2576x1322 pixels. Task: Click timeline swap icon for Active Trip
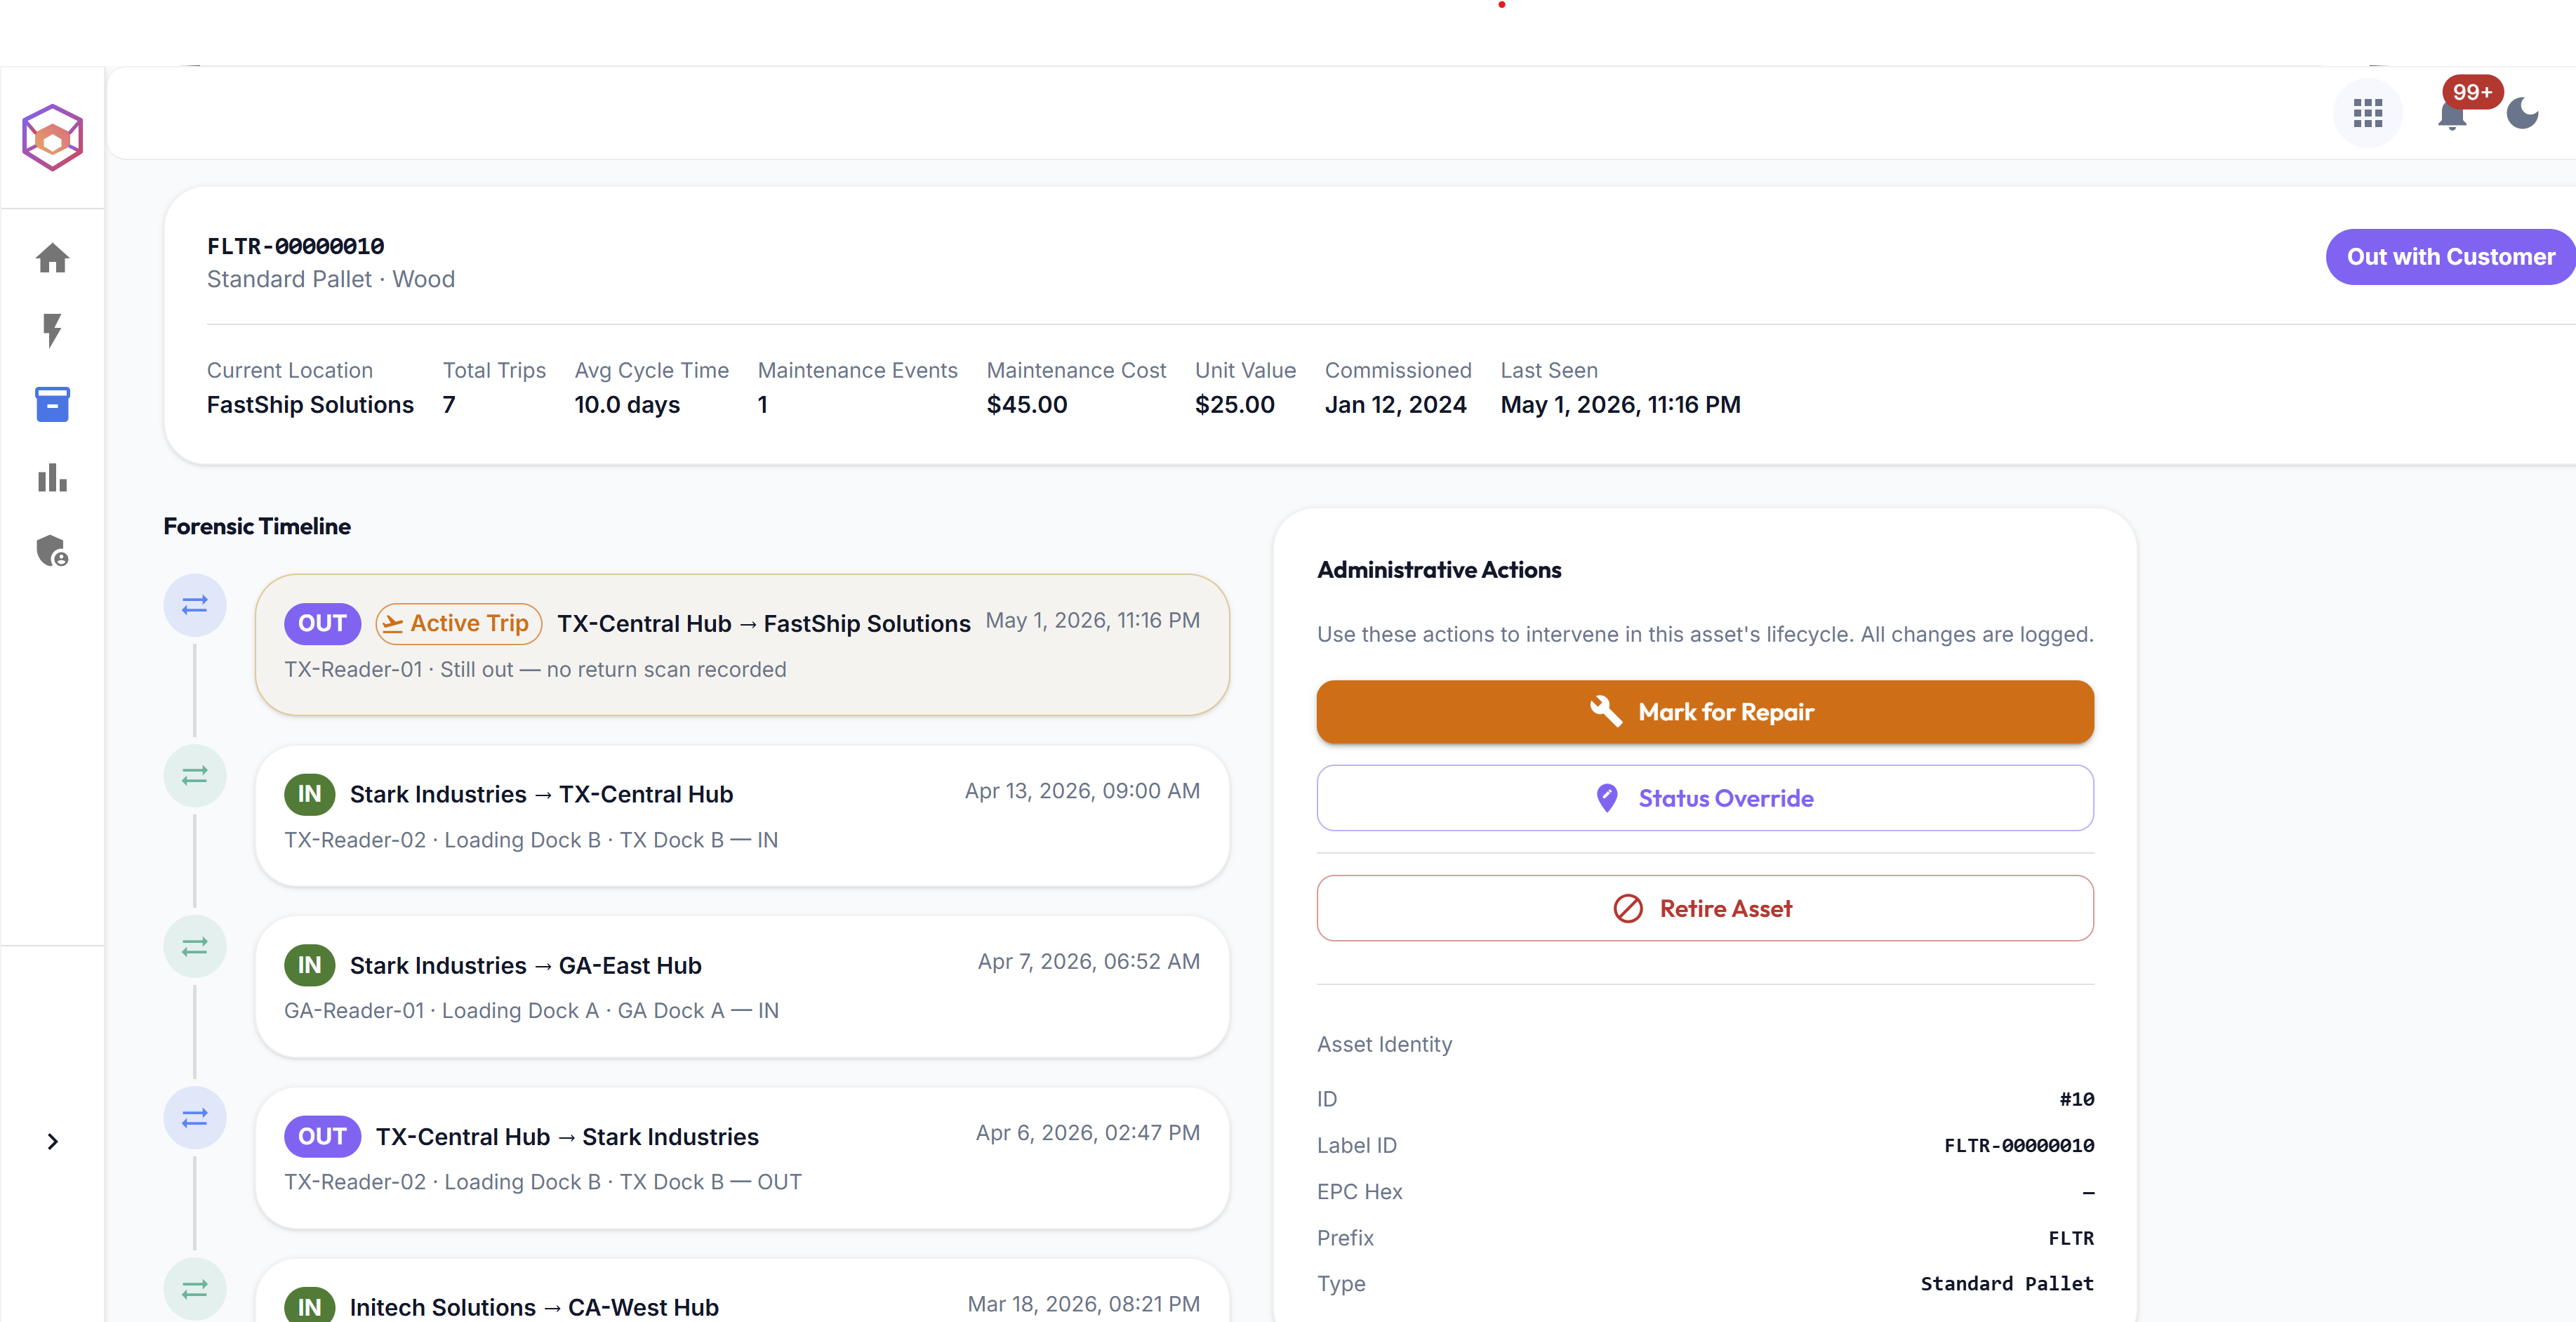click(x=195, y=605)
